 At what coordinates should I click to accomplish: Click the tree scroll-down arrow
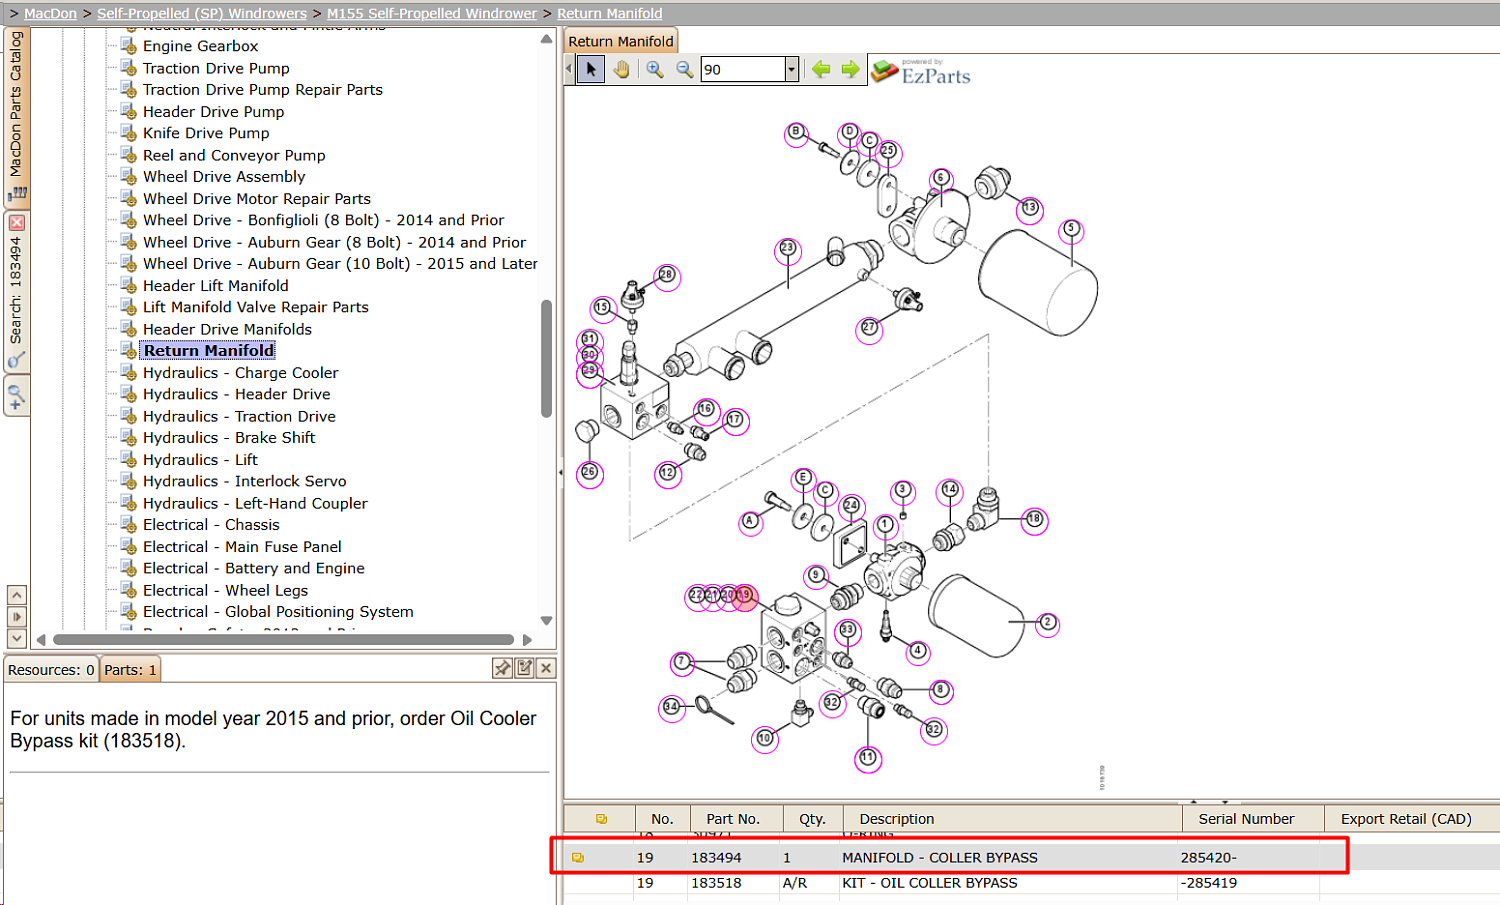[x=546, y=620]
